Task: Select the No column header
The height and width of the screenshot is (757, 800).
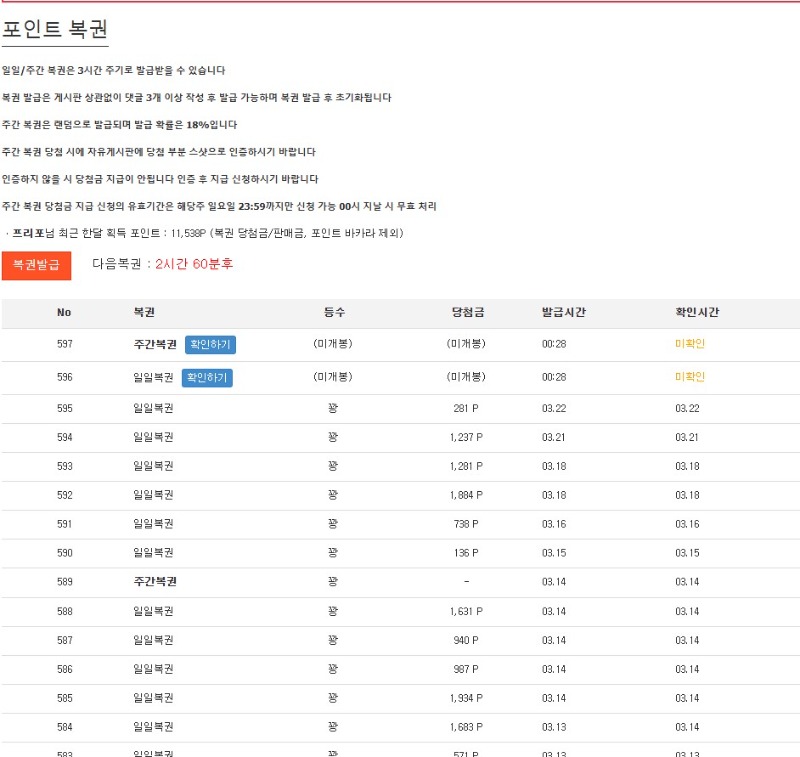Action: tap(64, 313)
